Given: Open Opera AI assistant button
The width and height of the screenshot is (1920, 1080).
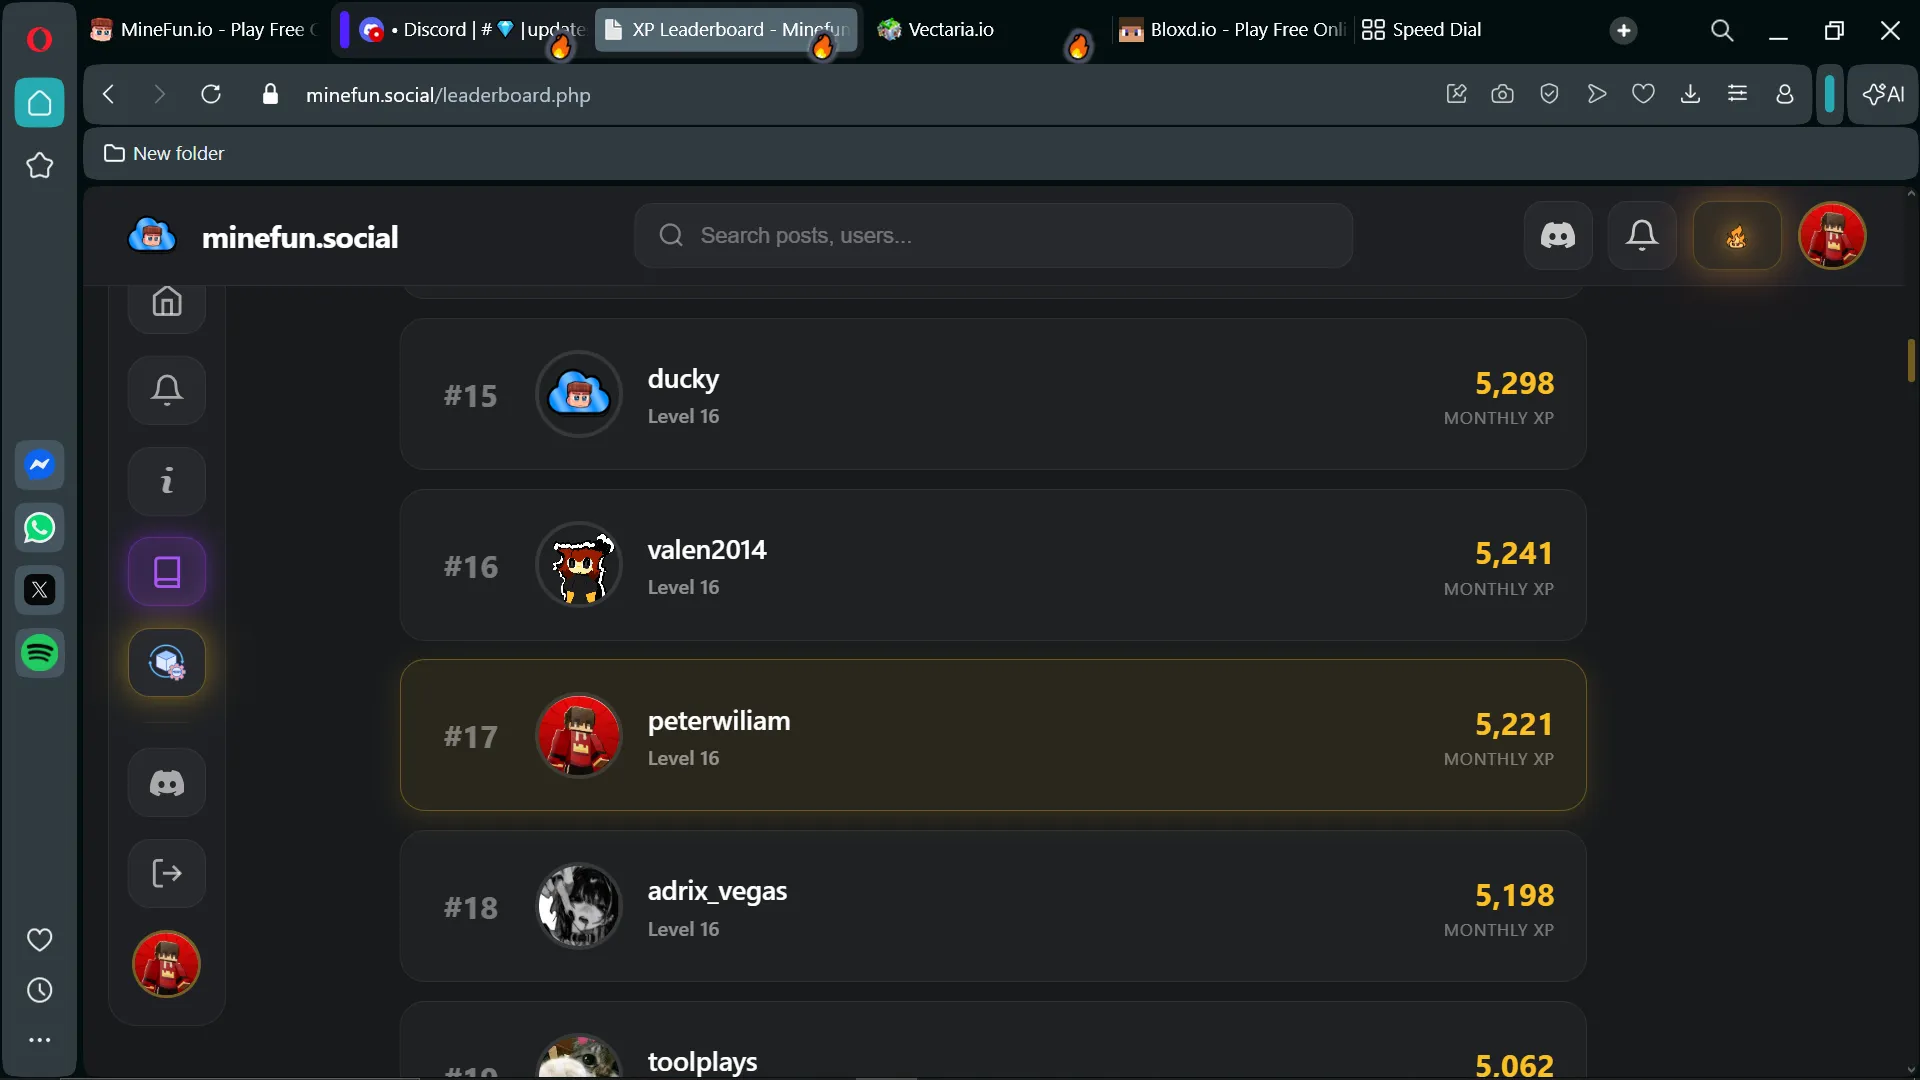Looking at the screenshot, I should click(x=1883, y=94).
